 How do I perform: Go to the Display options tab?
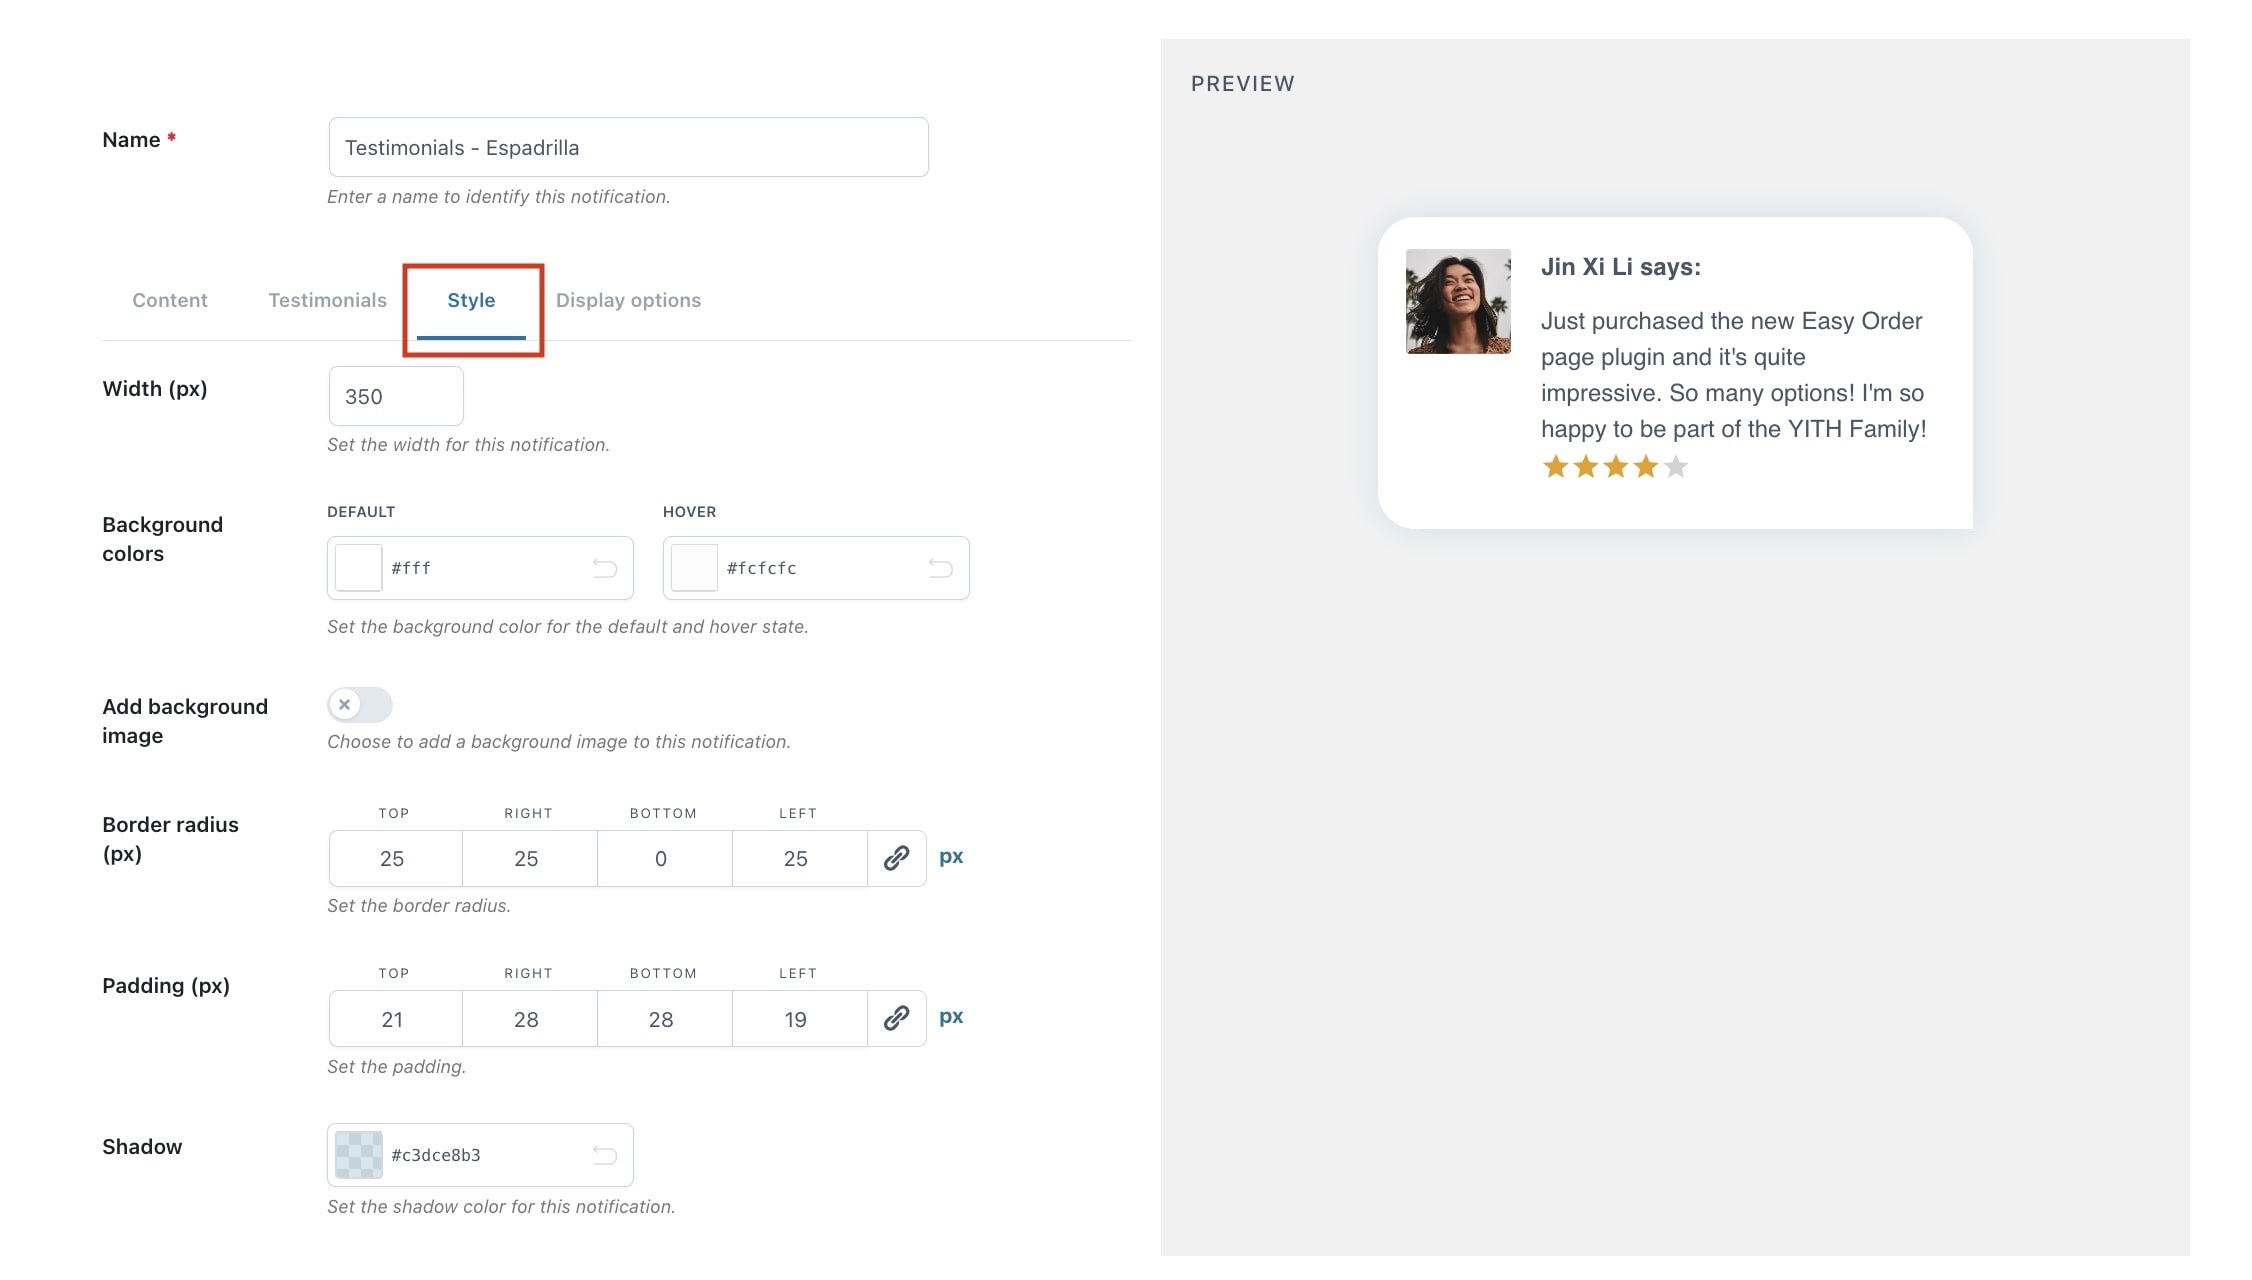628,300
